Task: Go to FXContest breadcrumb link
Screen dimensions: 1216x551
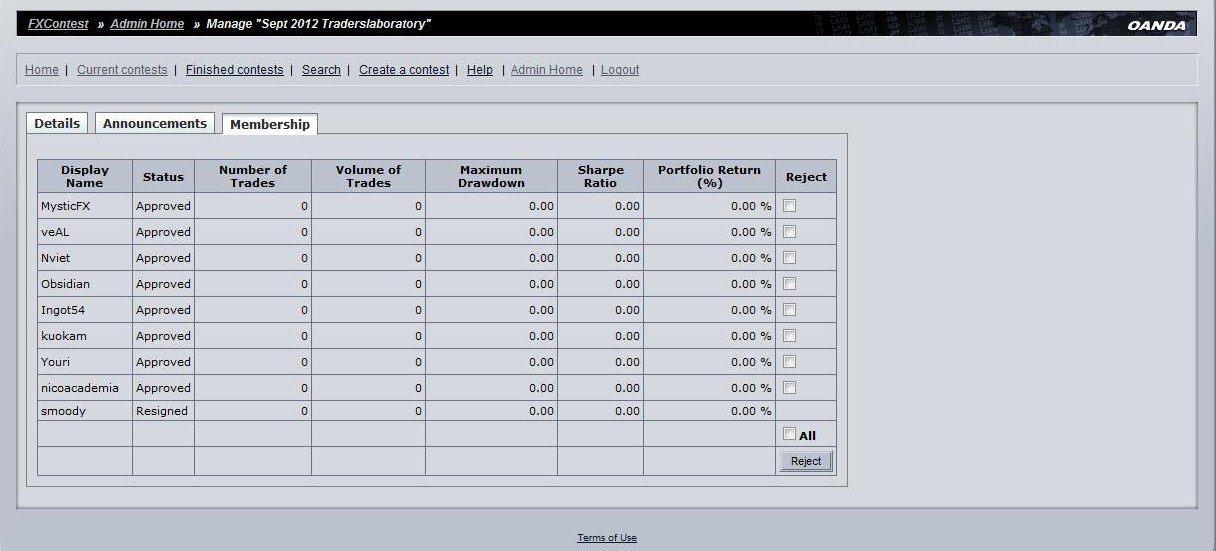Action: [58, 24]
